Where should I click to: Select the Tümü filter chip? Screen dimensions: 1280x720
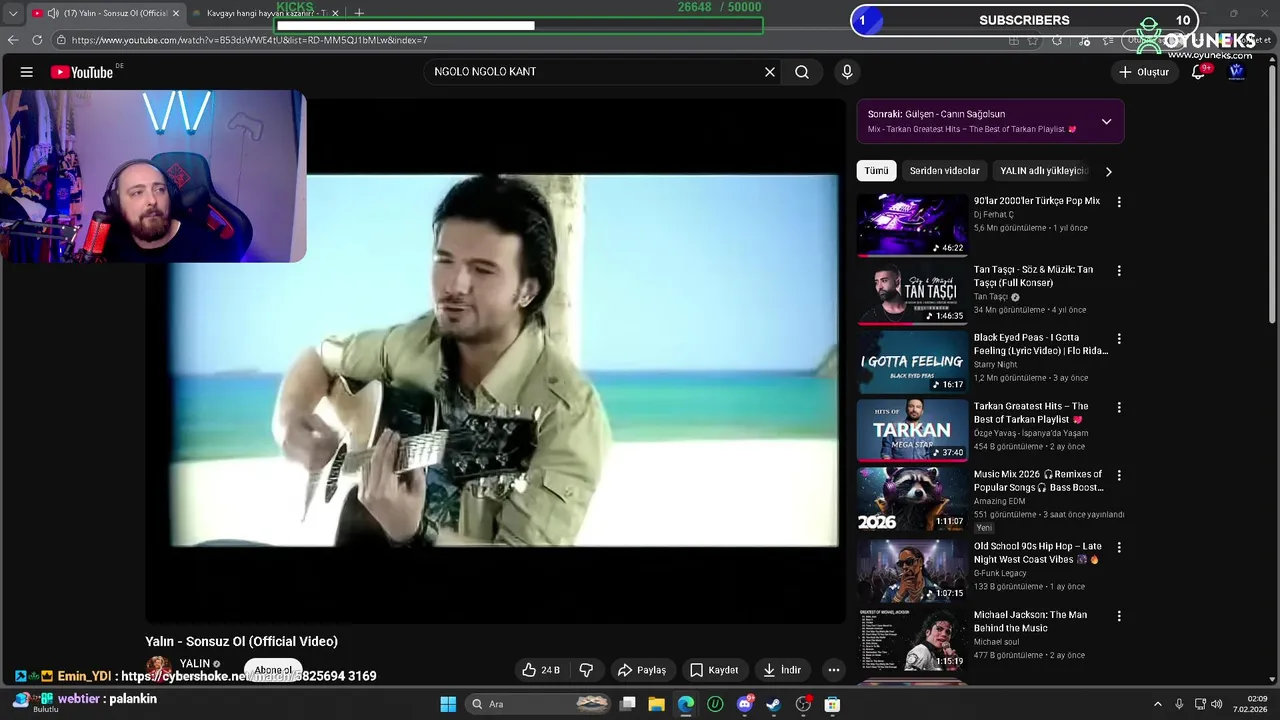pos(876,171)
